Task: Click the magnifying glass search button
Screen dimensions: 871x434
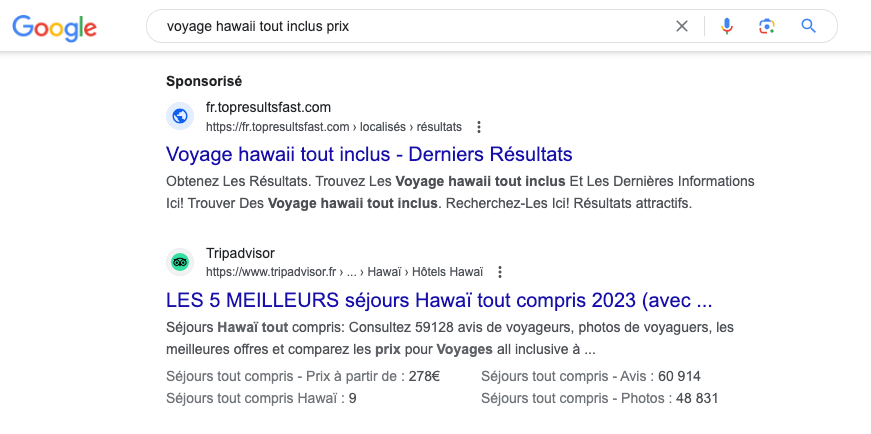Action: [x=809, y=26]
